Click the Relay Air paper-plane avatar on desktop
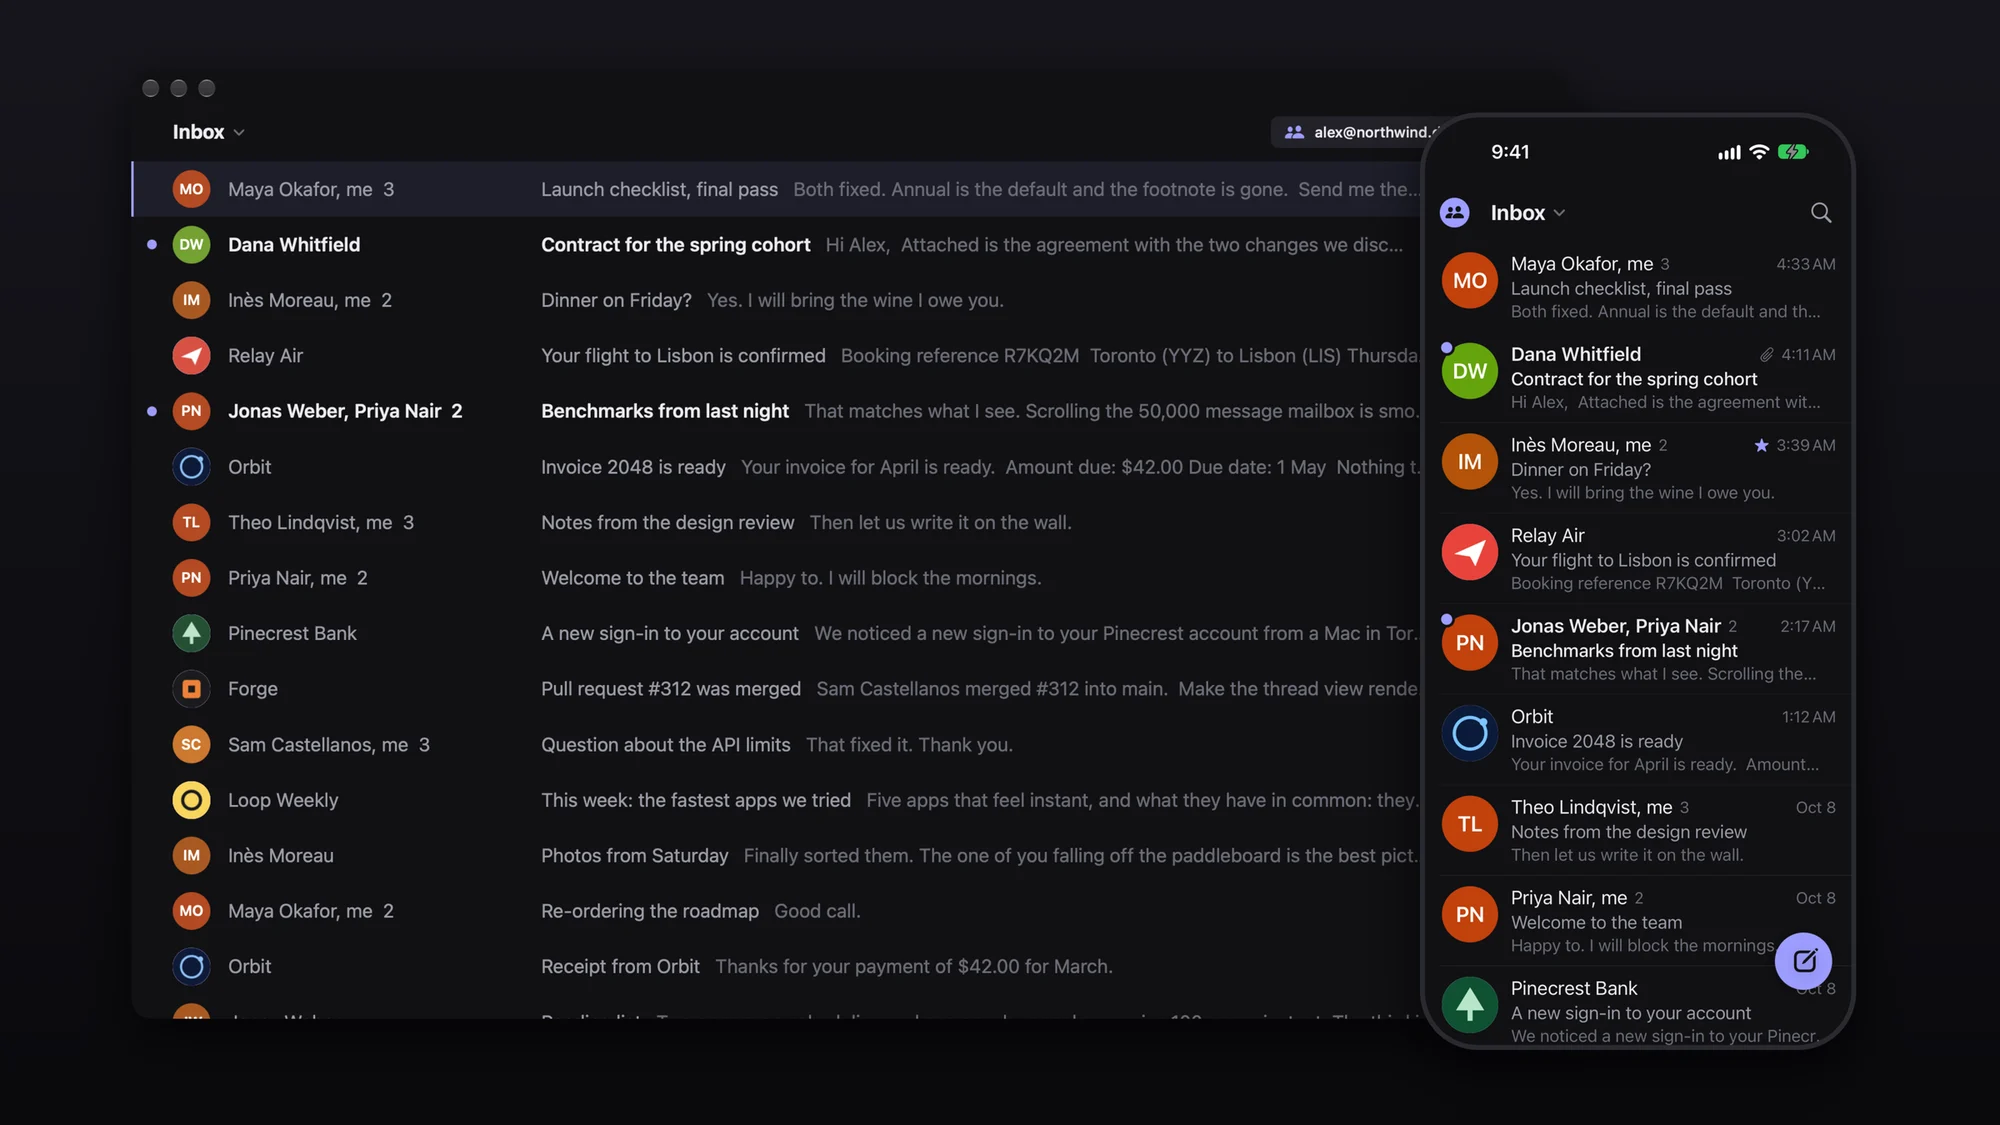The image size is (2000, 1125). [x=191, y=356]
